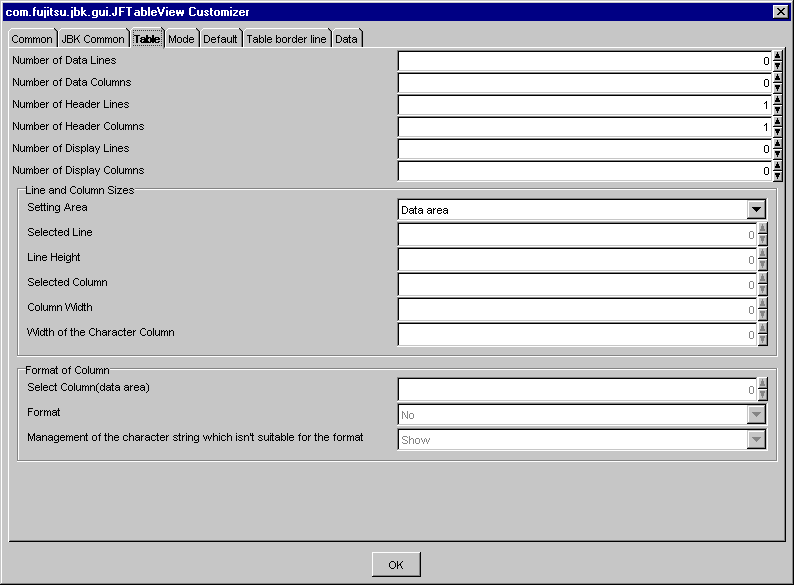Switch to the Common tab
Viewport: 794px width, 585px height.
click(x=31, y=39)
